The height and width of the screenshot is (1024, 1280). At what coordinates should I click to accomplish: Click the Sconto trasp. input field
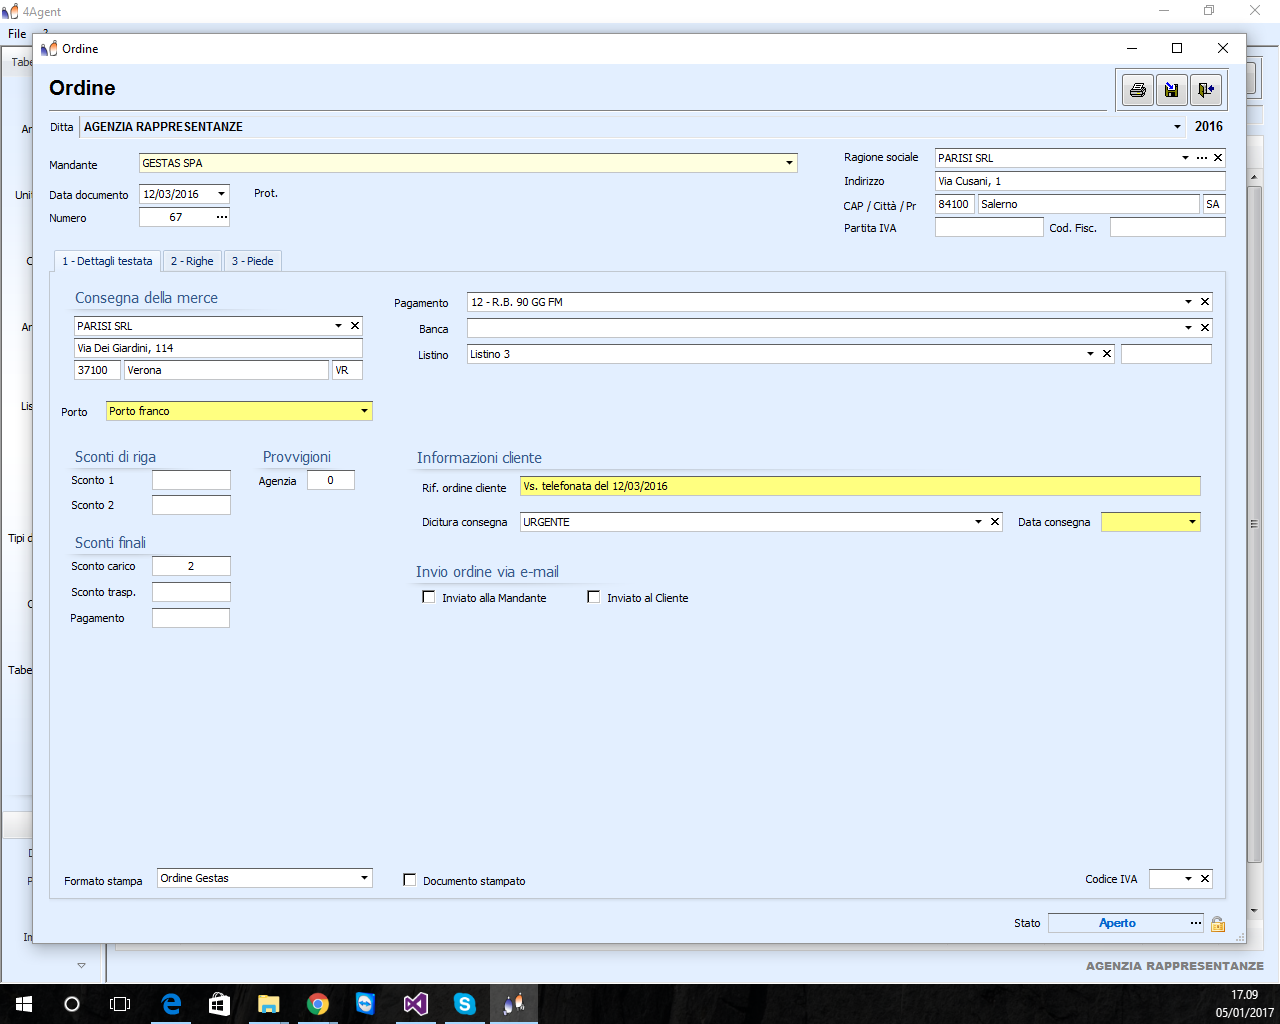[191, 592]
